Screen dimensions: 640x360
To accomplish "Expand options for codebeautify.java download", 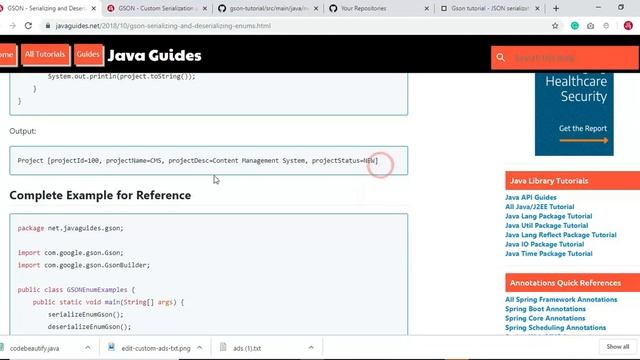I will tap(88, 348).
